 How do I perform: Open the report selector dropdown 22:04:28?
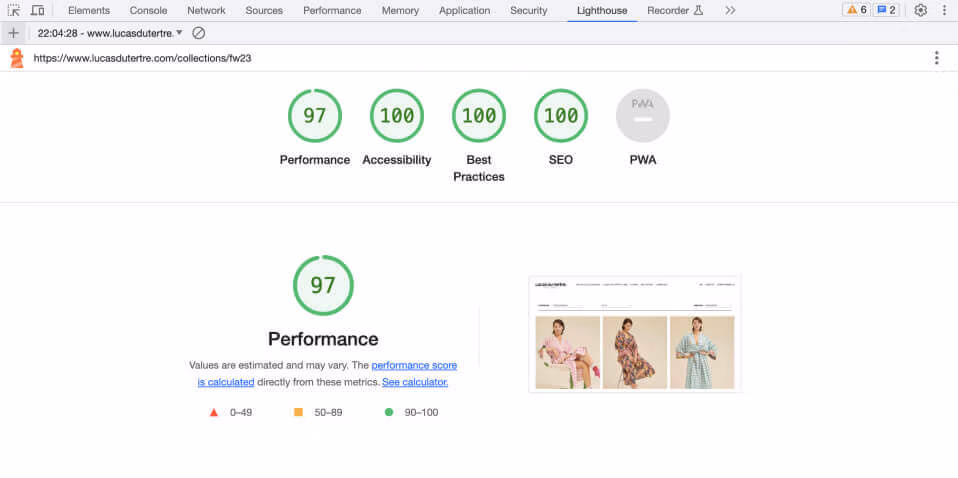pyautogui.click(x=110, y=33)
